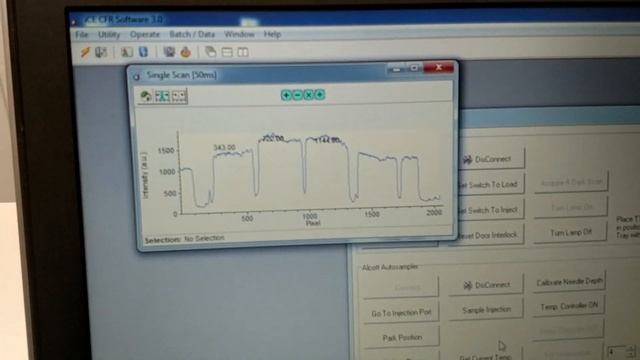The height and width of the screenshot is (360, 640).
Task: Maximize the Single Scan window
Action: [414, 68]
